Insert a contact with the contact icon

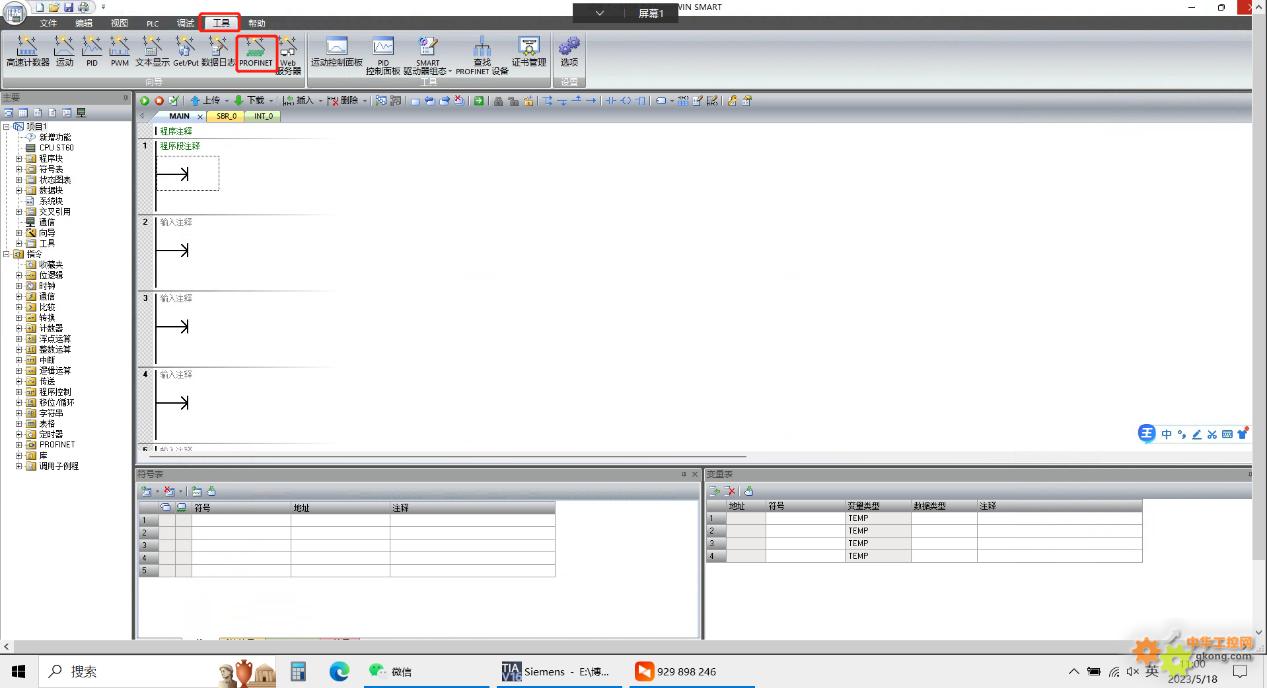pyautogui.click(x=610, y=101)
